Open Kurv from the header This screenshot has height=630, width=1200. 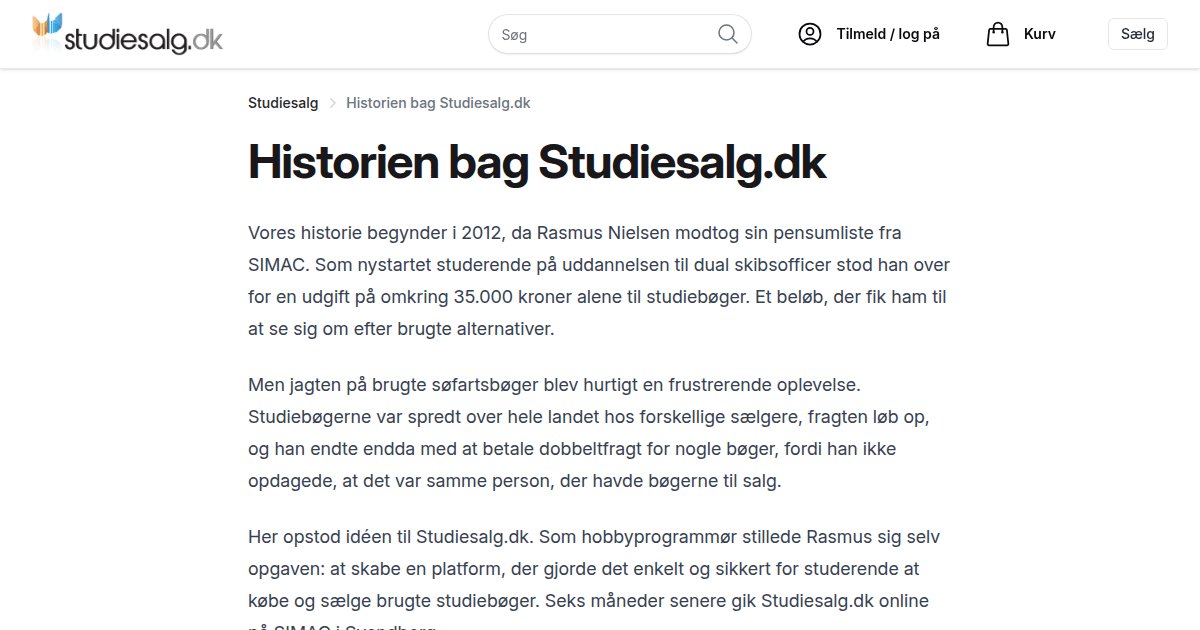pos(1039,34)
